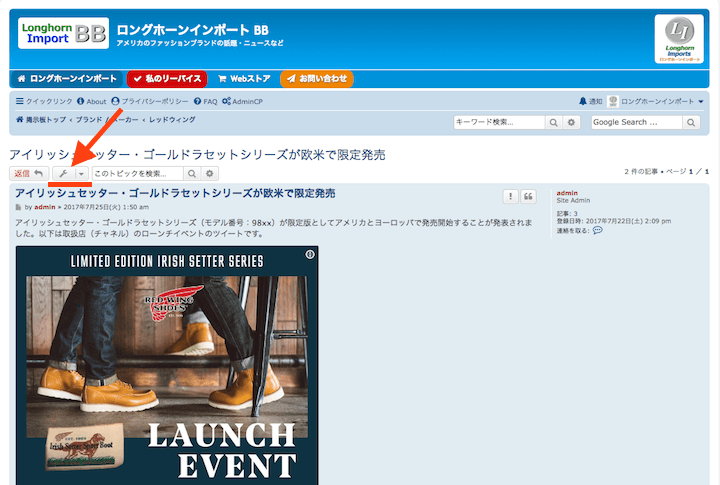Click the Limited Edition Irish Setter image
The width and height of the screenshot is (720, 485).
click(167, 365)
